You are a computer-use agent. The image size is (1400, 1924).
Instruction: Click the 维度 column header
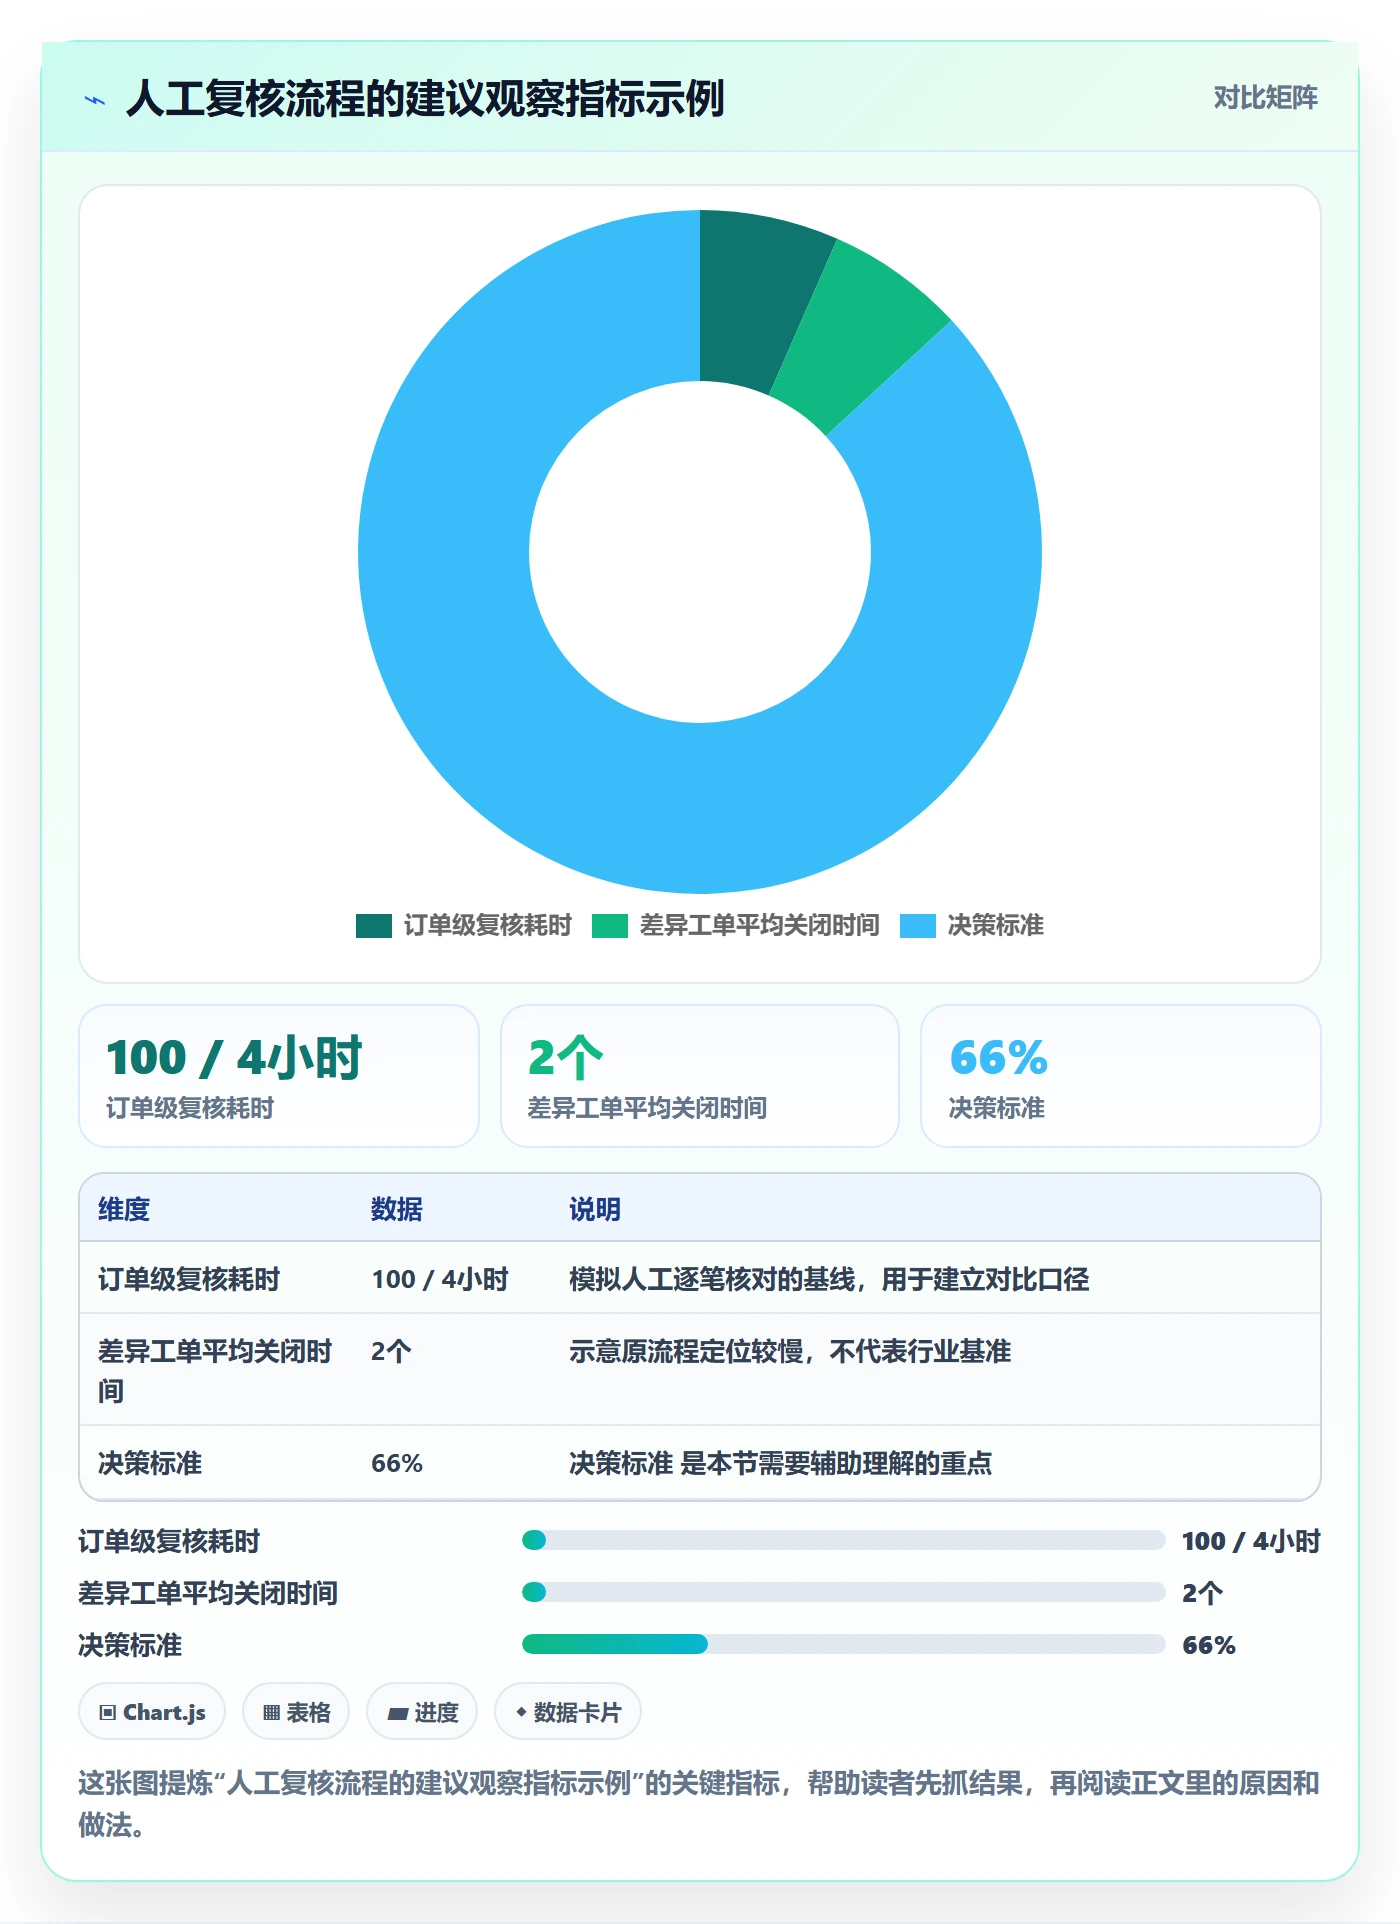[x=124, y=1209]
